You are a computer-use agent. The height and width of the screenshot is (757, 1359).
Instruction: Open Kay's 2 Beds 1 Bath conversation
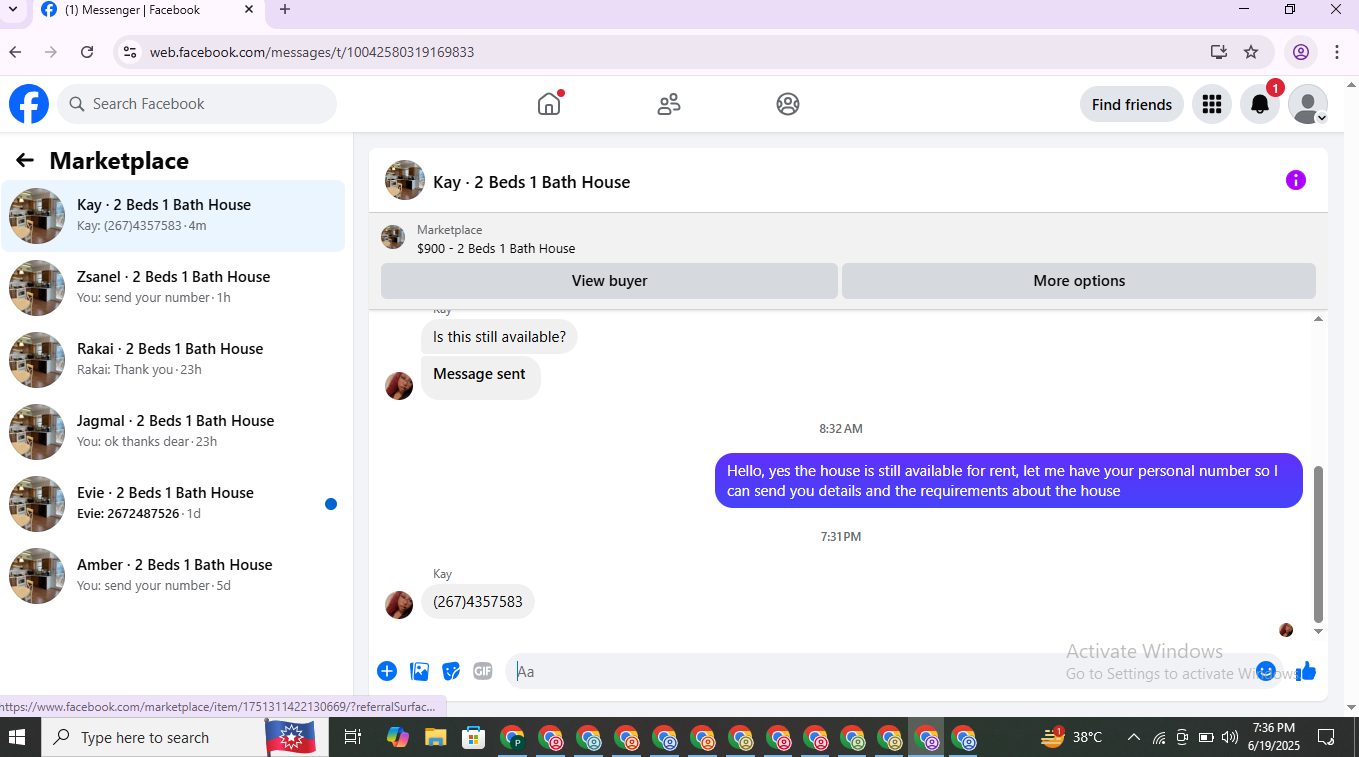173,216
